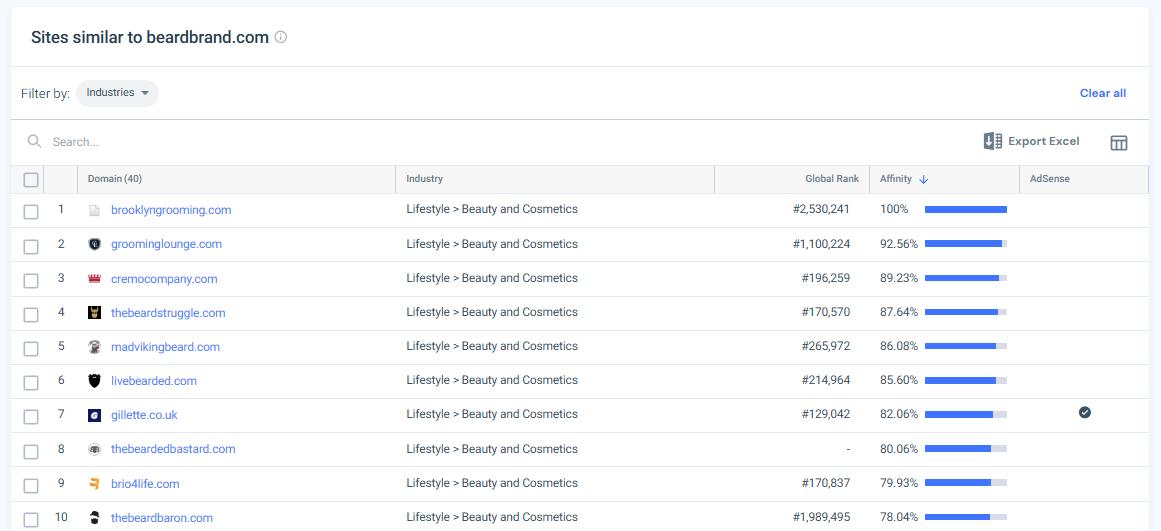Image resolution: width=1161 pixels, height=531 pixels.
Task: Click the gillette.co.uk favicon
Action: click(94, 415)
